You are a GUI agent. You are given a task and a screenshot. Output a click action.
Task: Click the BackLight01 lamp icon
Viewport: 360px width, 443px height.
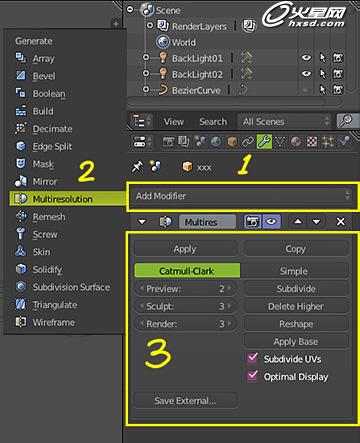(163, 57)
